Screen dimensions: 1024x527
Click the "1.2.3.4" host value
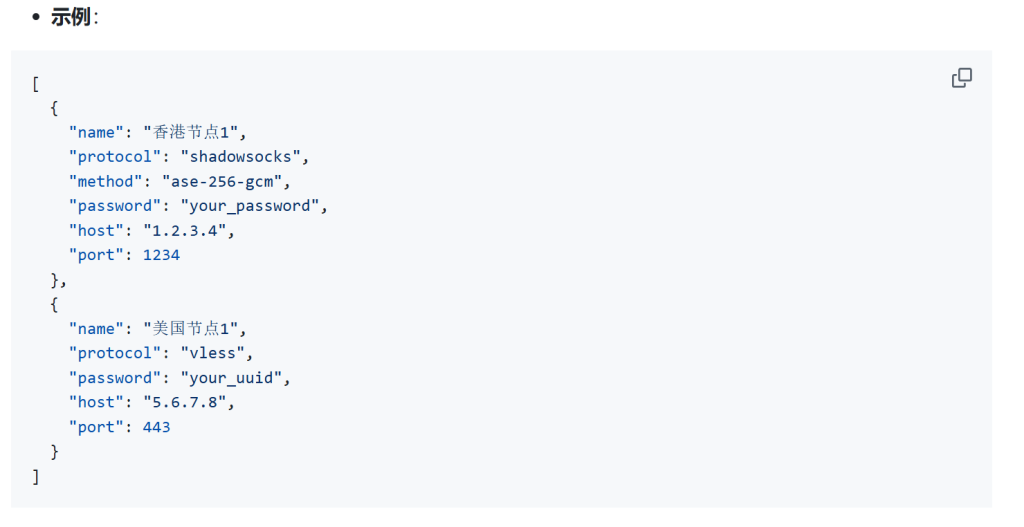pyautogui.click(x=189, y=230)
